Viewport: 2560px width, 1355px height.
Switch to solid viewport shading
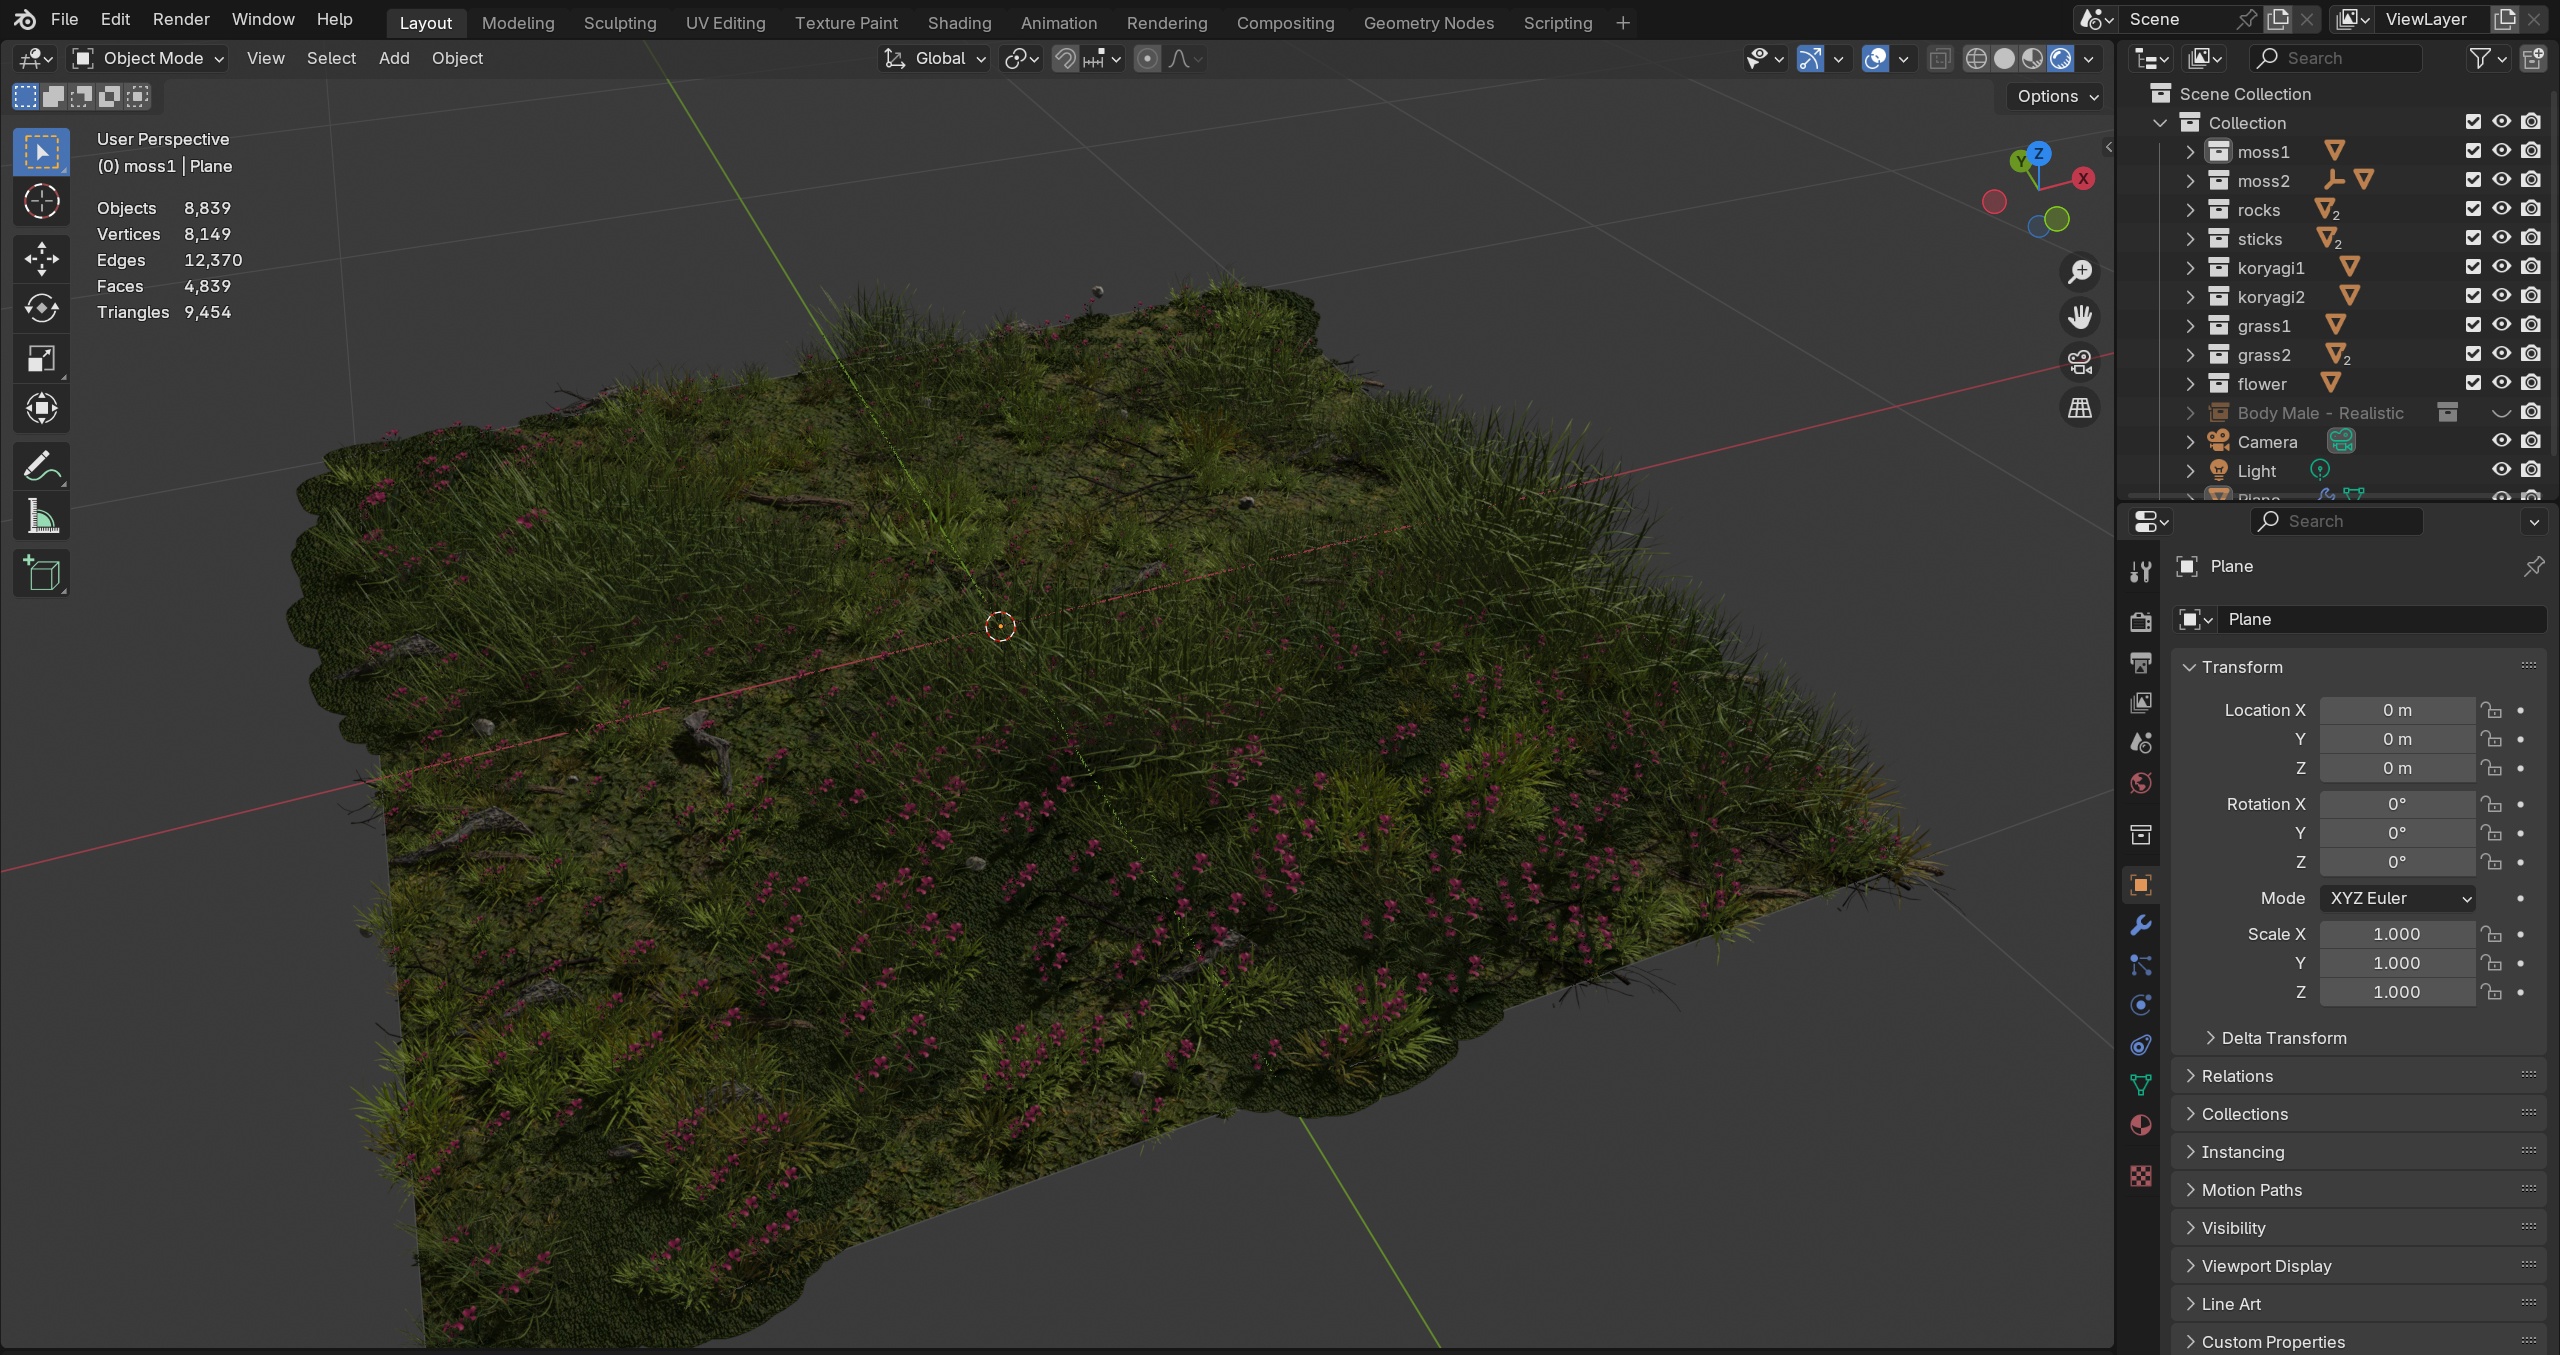(x=2004, y=59)
